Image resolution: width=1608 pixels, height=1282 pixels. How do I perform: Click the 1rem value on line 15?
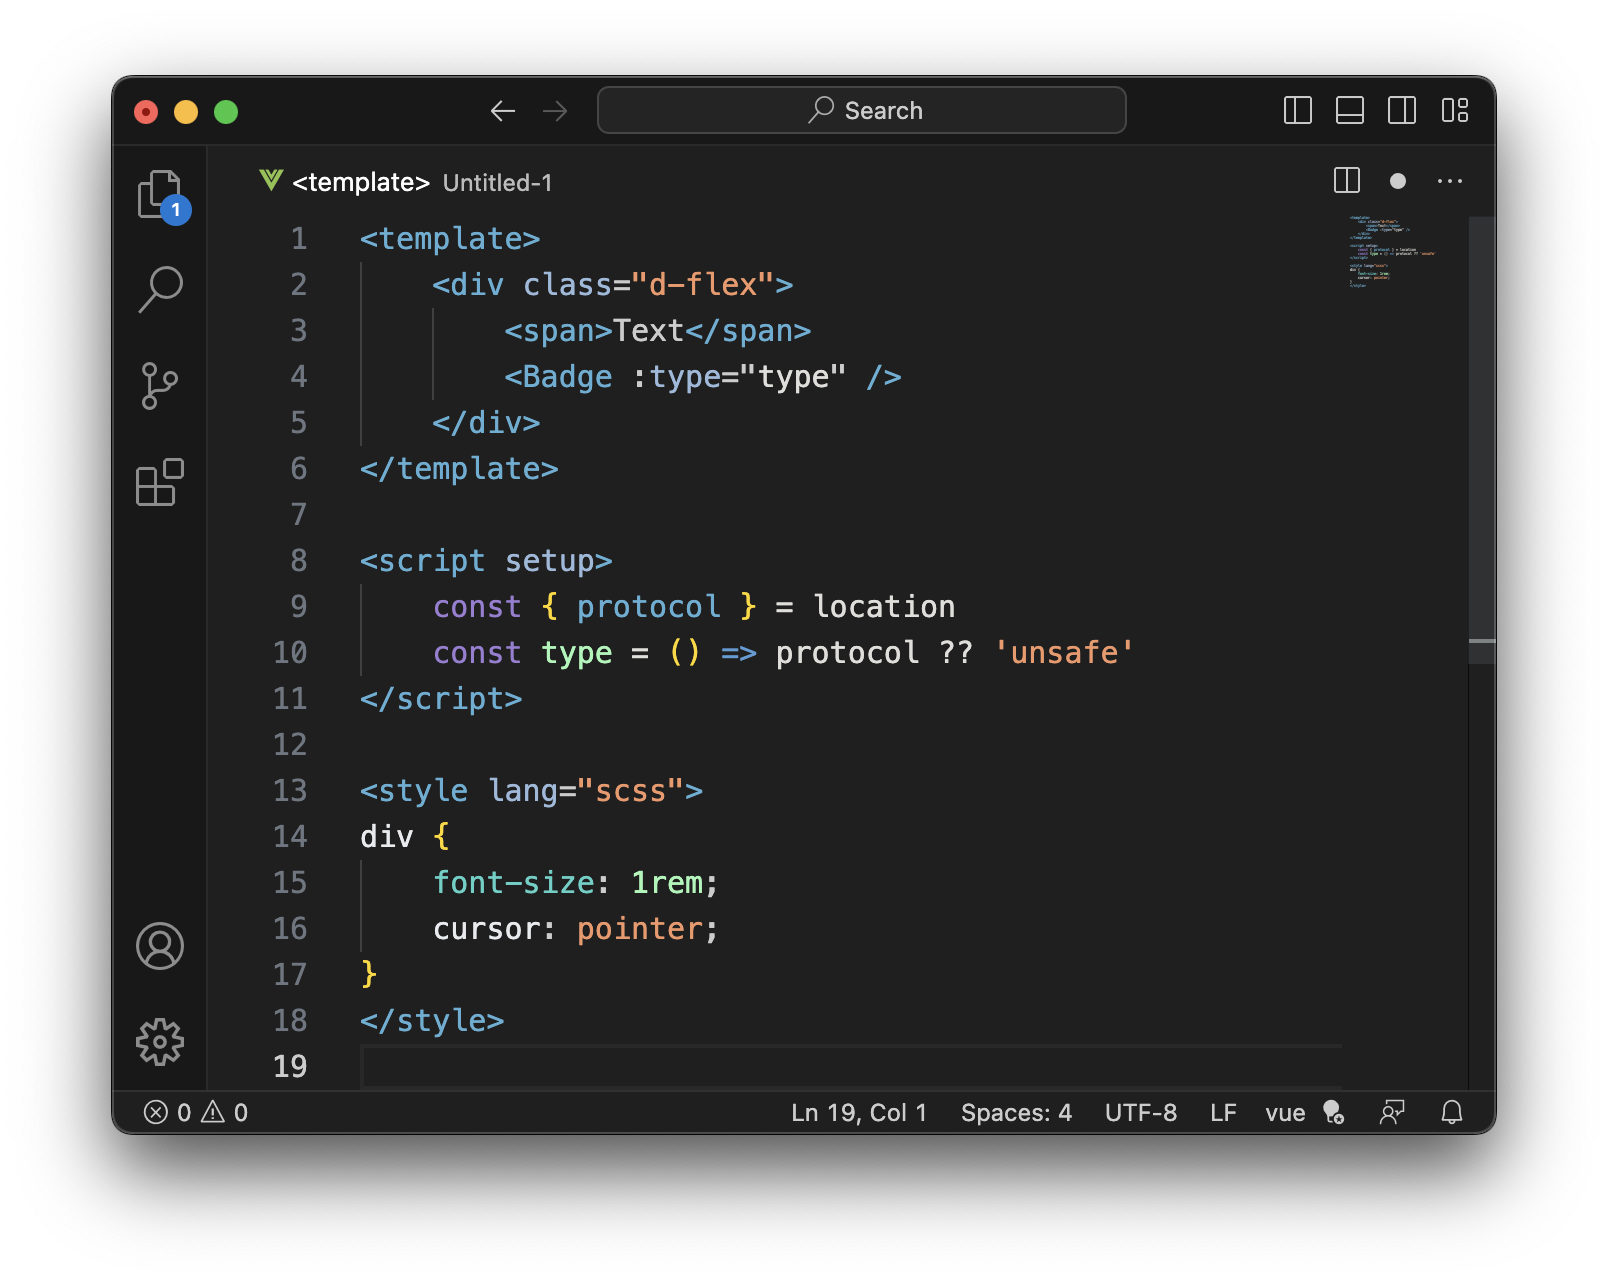[667, 883]
